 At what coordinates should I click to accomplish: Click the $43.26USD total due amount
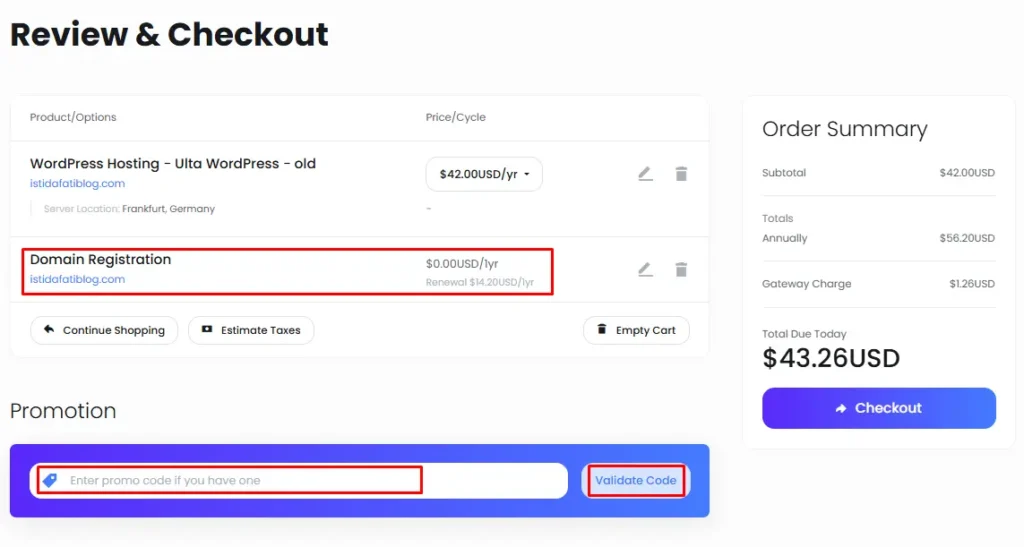click(831, 358)
